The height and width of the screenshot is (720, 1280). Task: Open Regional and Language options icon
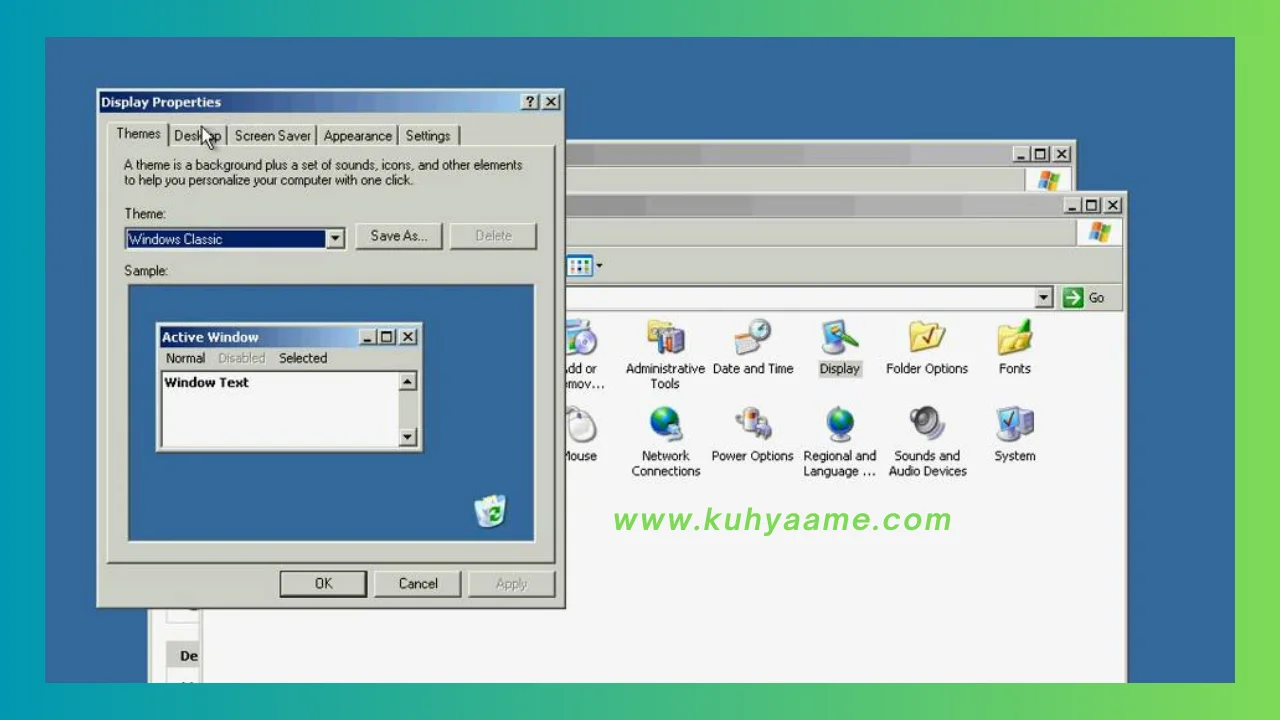click(x=840, y=442)
